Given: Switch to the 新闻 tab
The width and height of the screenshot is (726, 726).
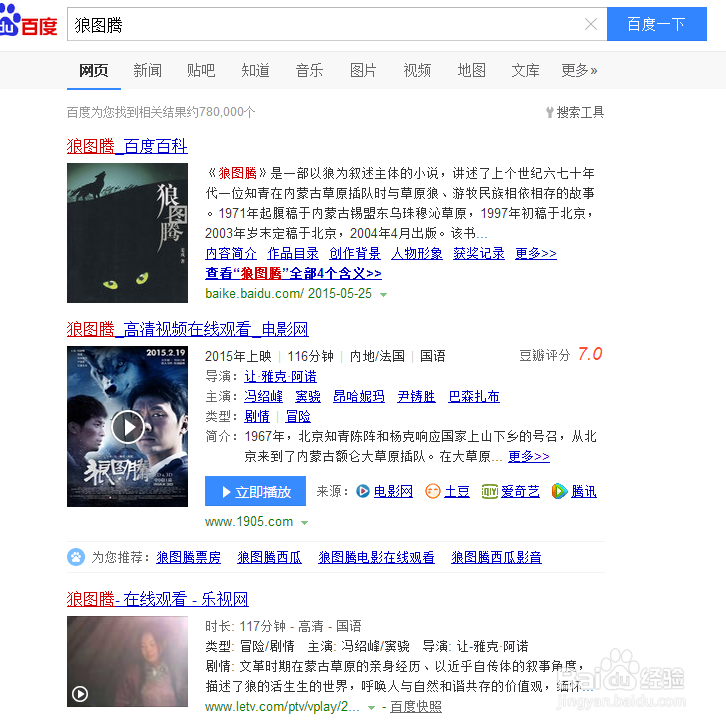Looking at the screenshot, I should click(x=147, y=70).
